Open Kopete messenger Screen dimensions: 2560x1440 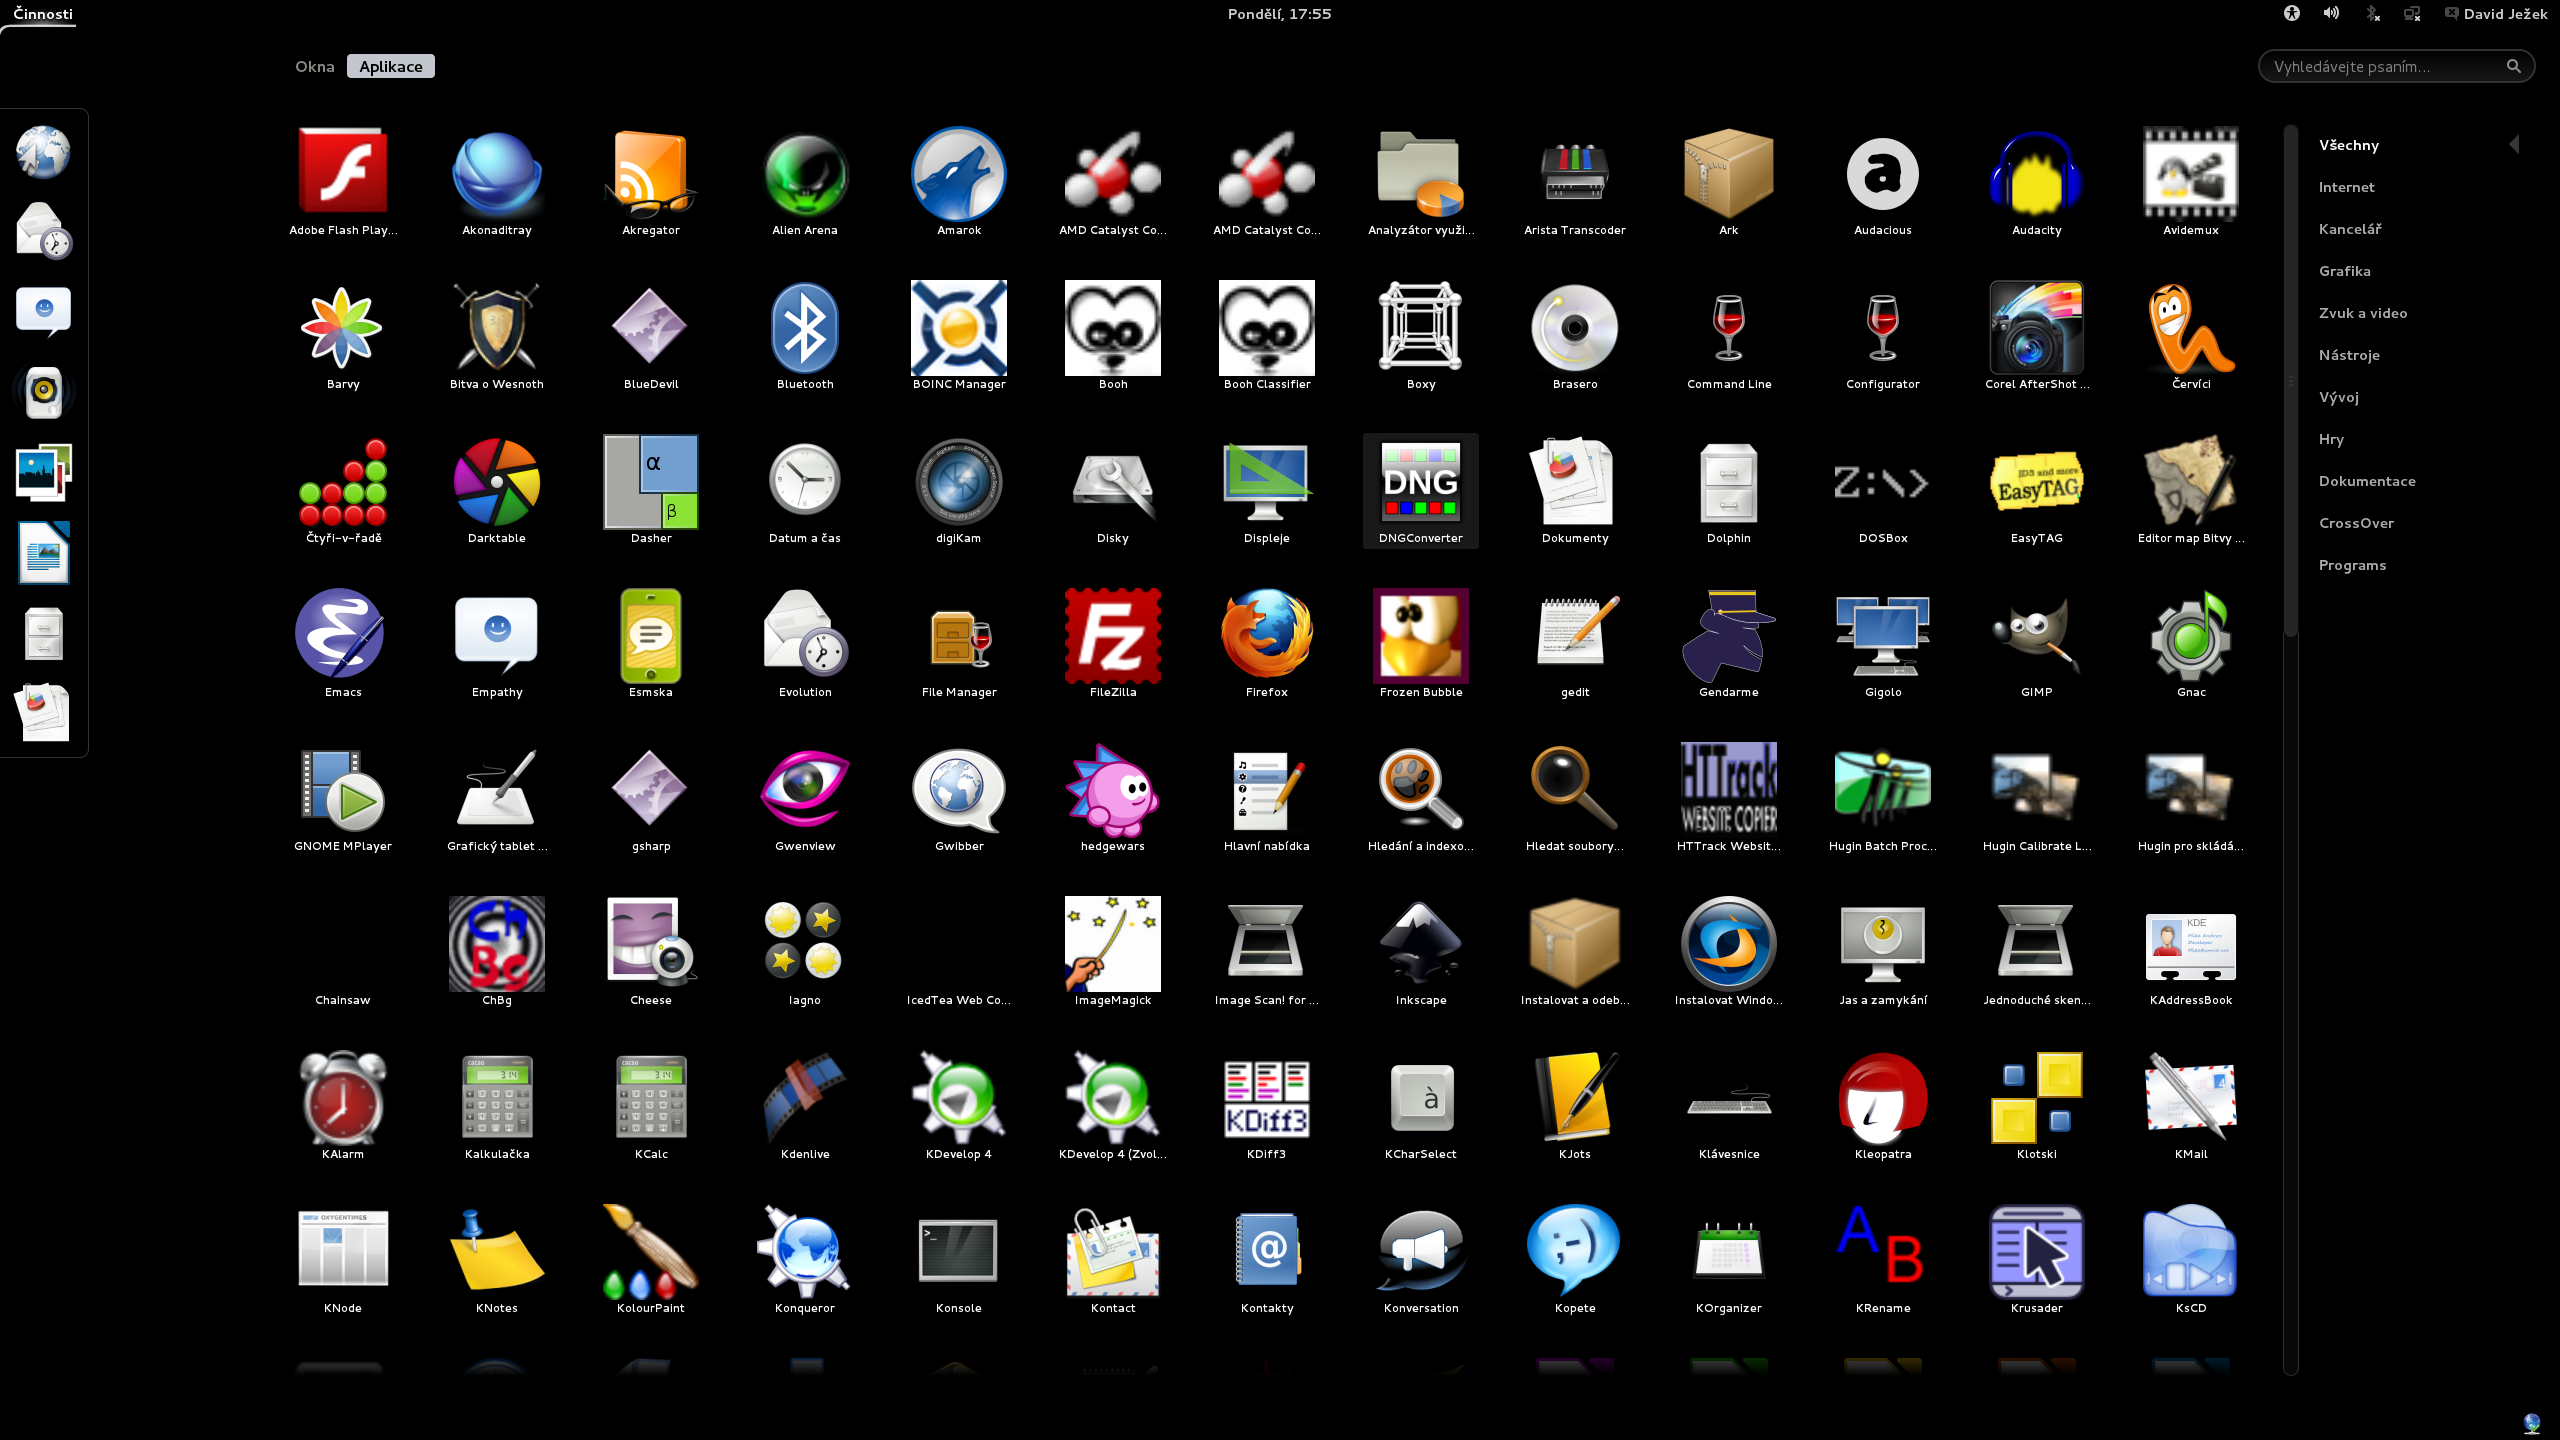[1575, 1260]
